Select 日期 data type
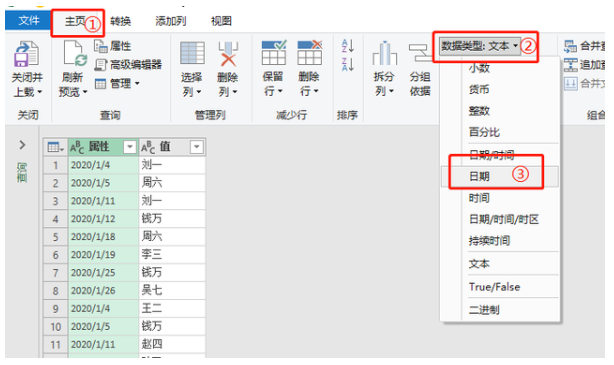Screen dimensions: 614x365 pyautogui.click(x=500, y=177)
